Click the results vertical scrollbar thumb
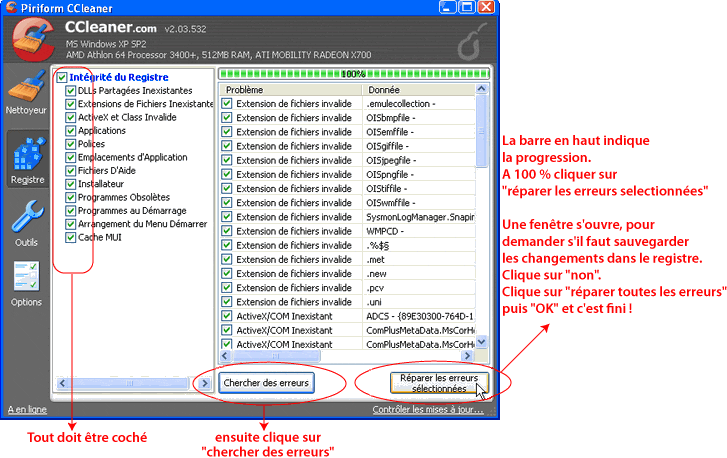The height and width of the screenshot is (458, 727). (482, 131)
